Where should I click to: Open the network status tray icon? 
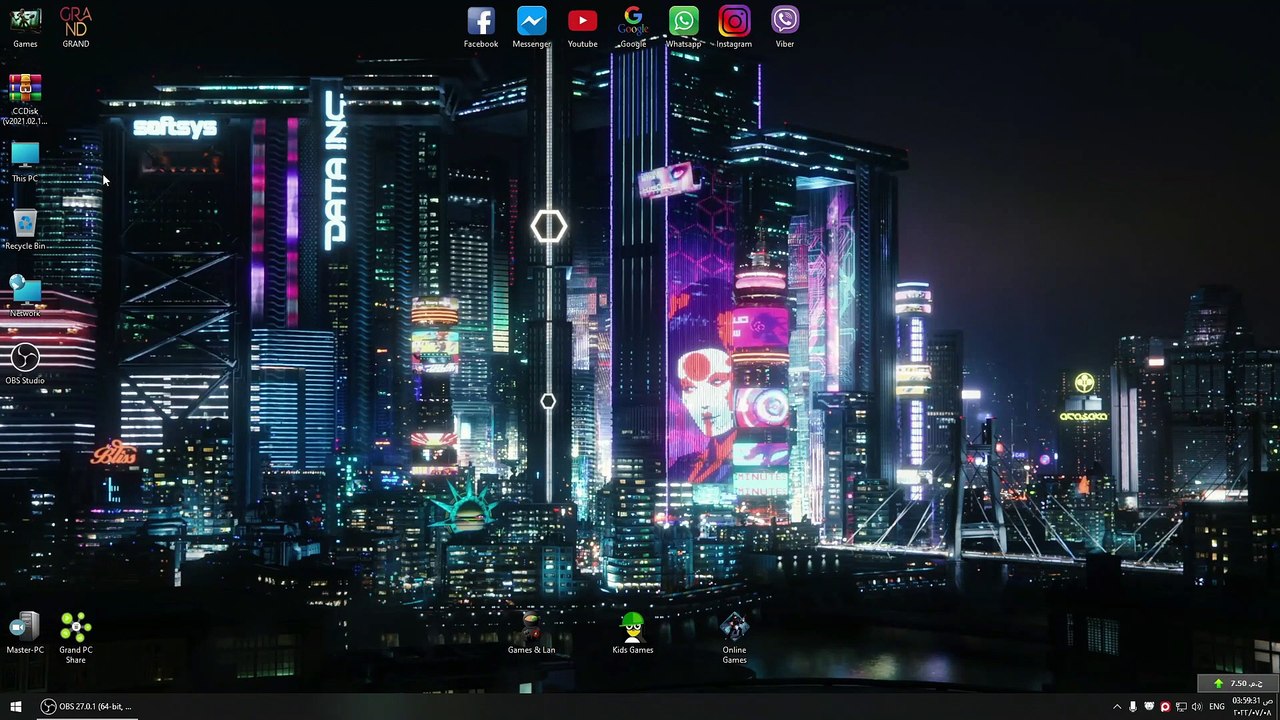pos(1181,707)
